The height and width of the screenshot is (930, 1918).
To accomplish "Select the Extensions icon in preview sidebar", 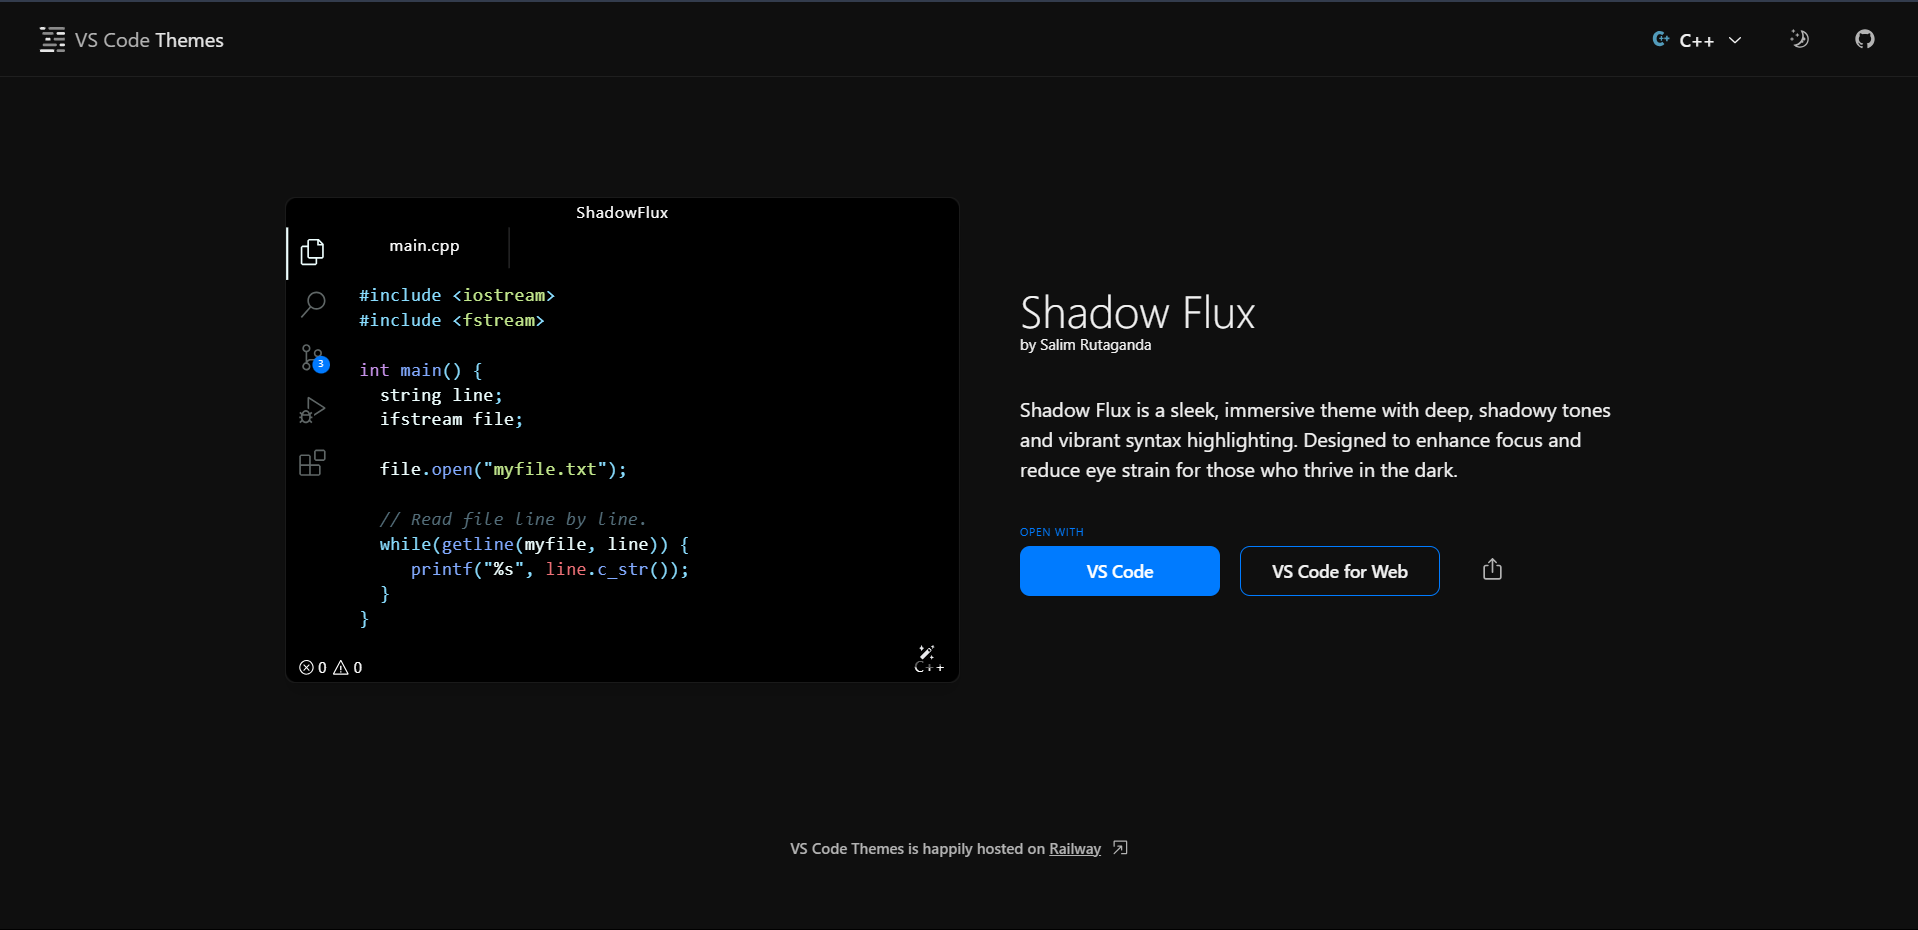I will [x=313, y=463].
